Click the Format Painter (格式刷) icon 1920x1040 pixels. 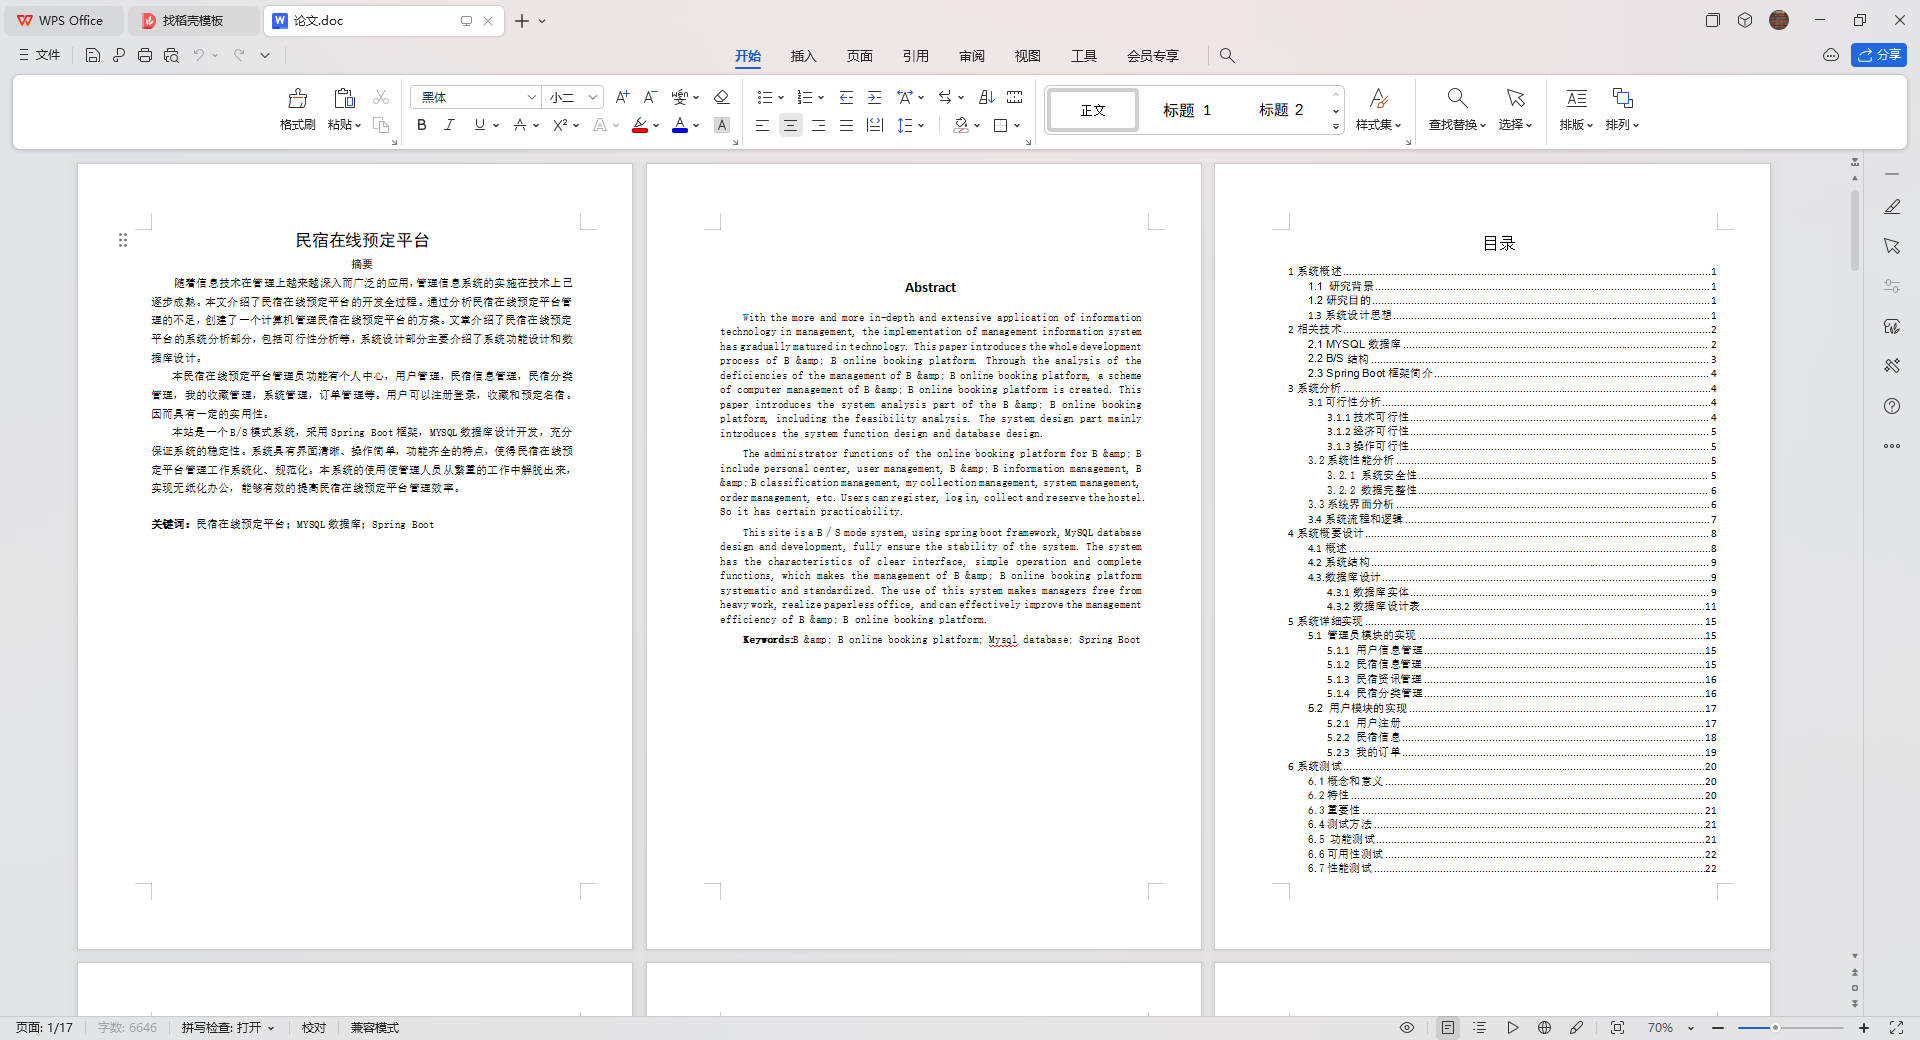click(297, 98)
